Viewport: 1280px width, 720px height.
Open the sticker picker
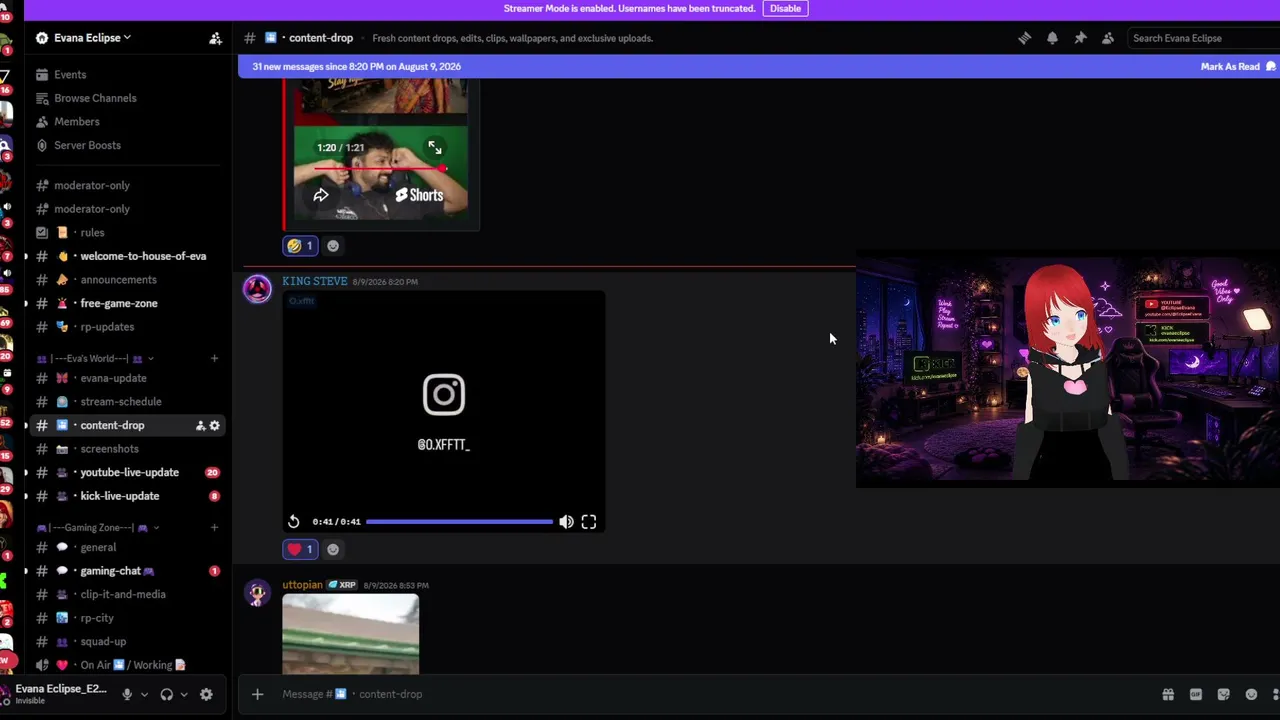(1223, 694)
